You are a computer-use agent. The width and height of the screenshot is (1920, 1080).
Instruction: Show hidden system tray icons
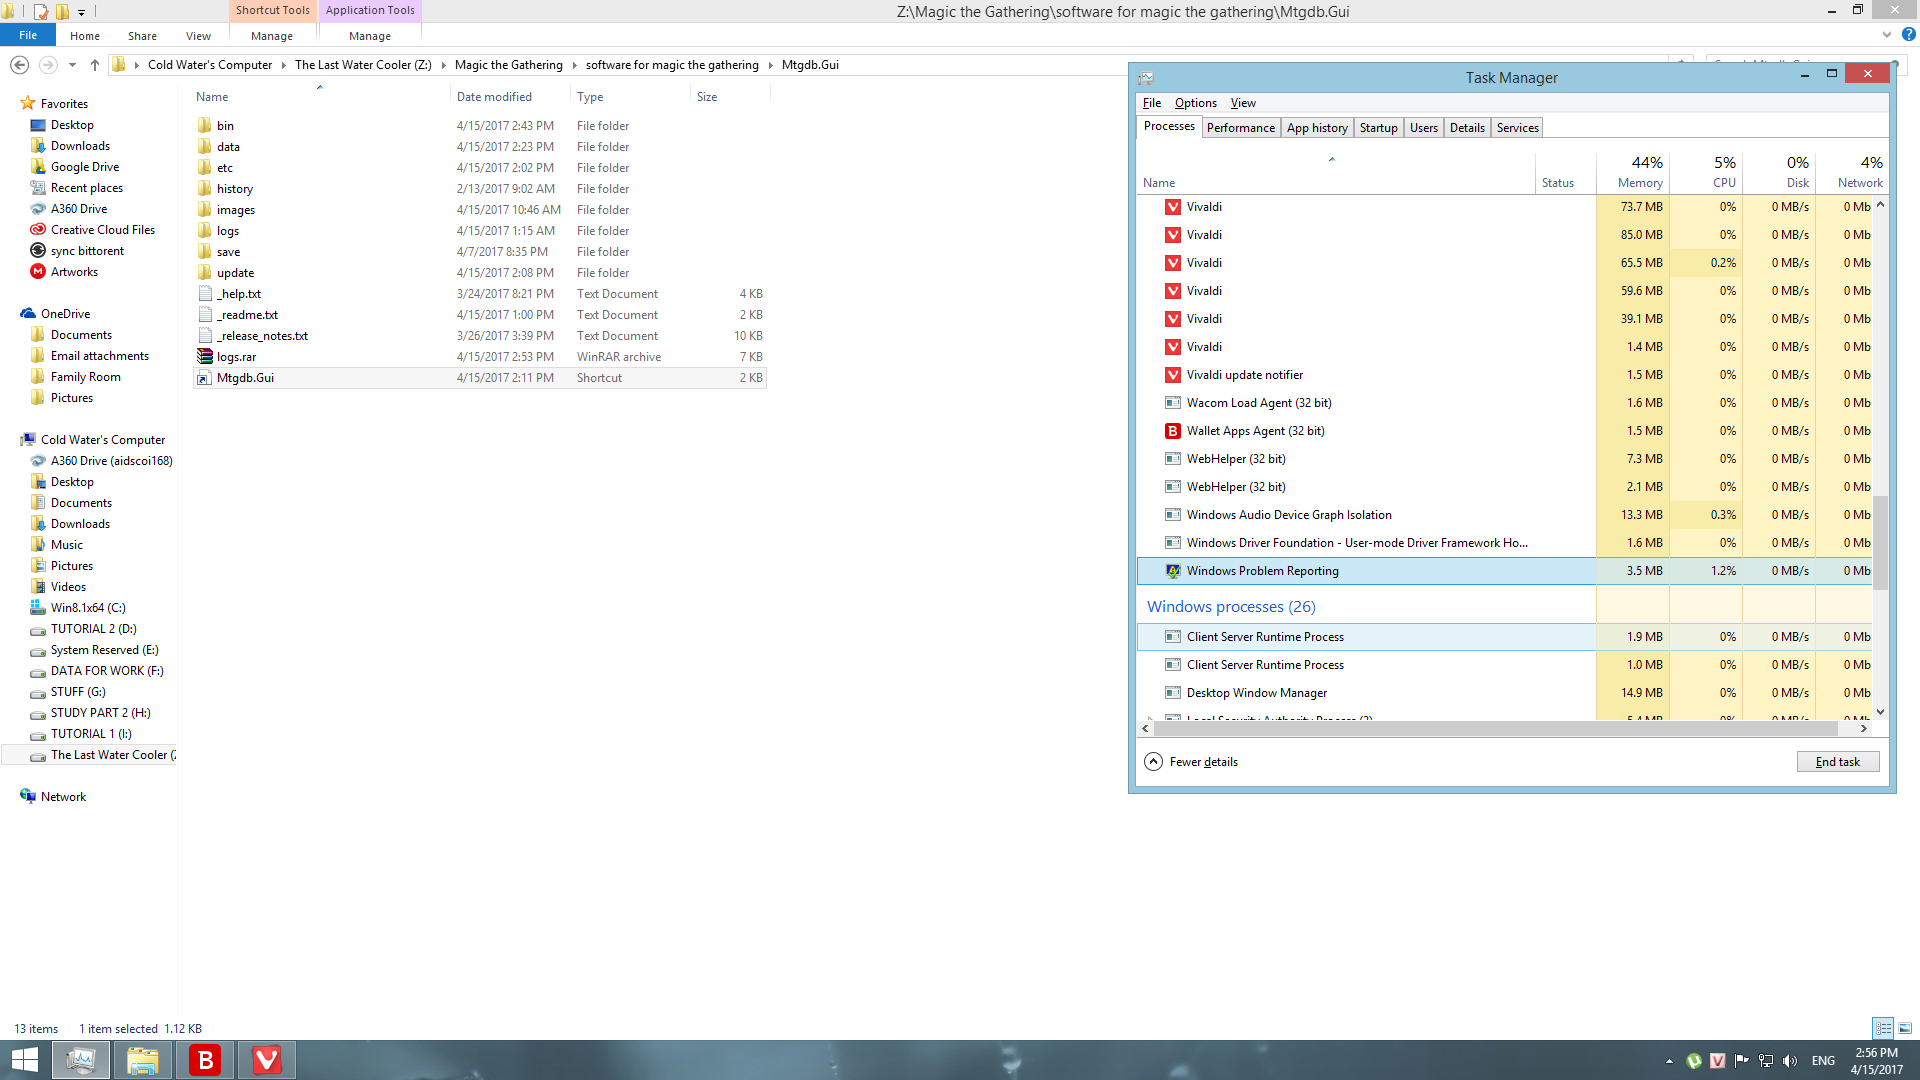pyautogui.click(x=1669, y=1061)
